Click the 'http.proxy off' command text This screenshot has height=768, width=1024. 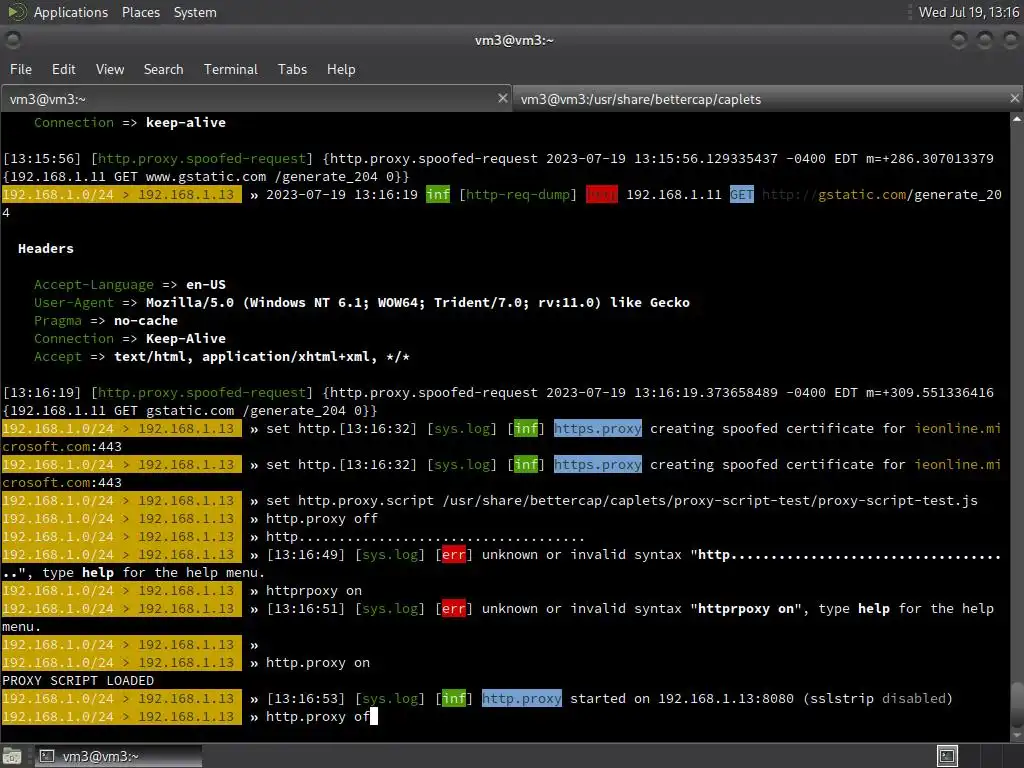tap(322, 519)
